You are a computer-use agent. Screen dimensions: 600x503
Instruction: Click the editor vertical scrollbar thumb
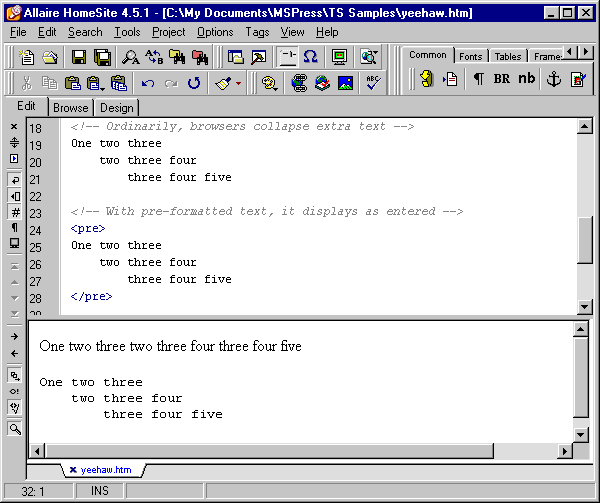point(586,241)
